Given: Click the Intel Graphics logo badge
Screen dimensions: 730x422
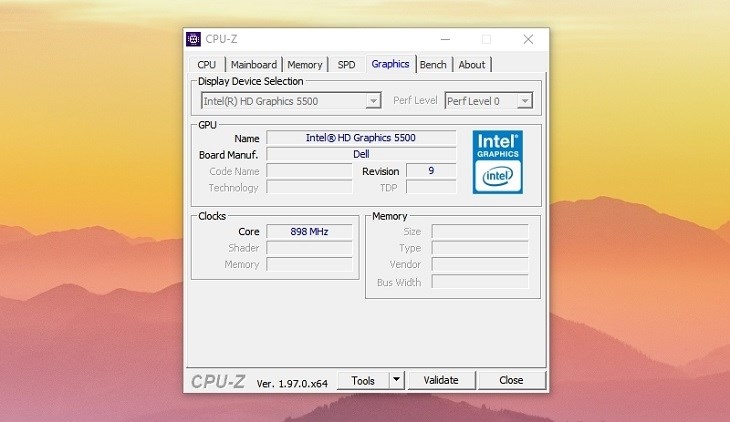Looking at the screenshot, I should (x=497, y=161).
